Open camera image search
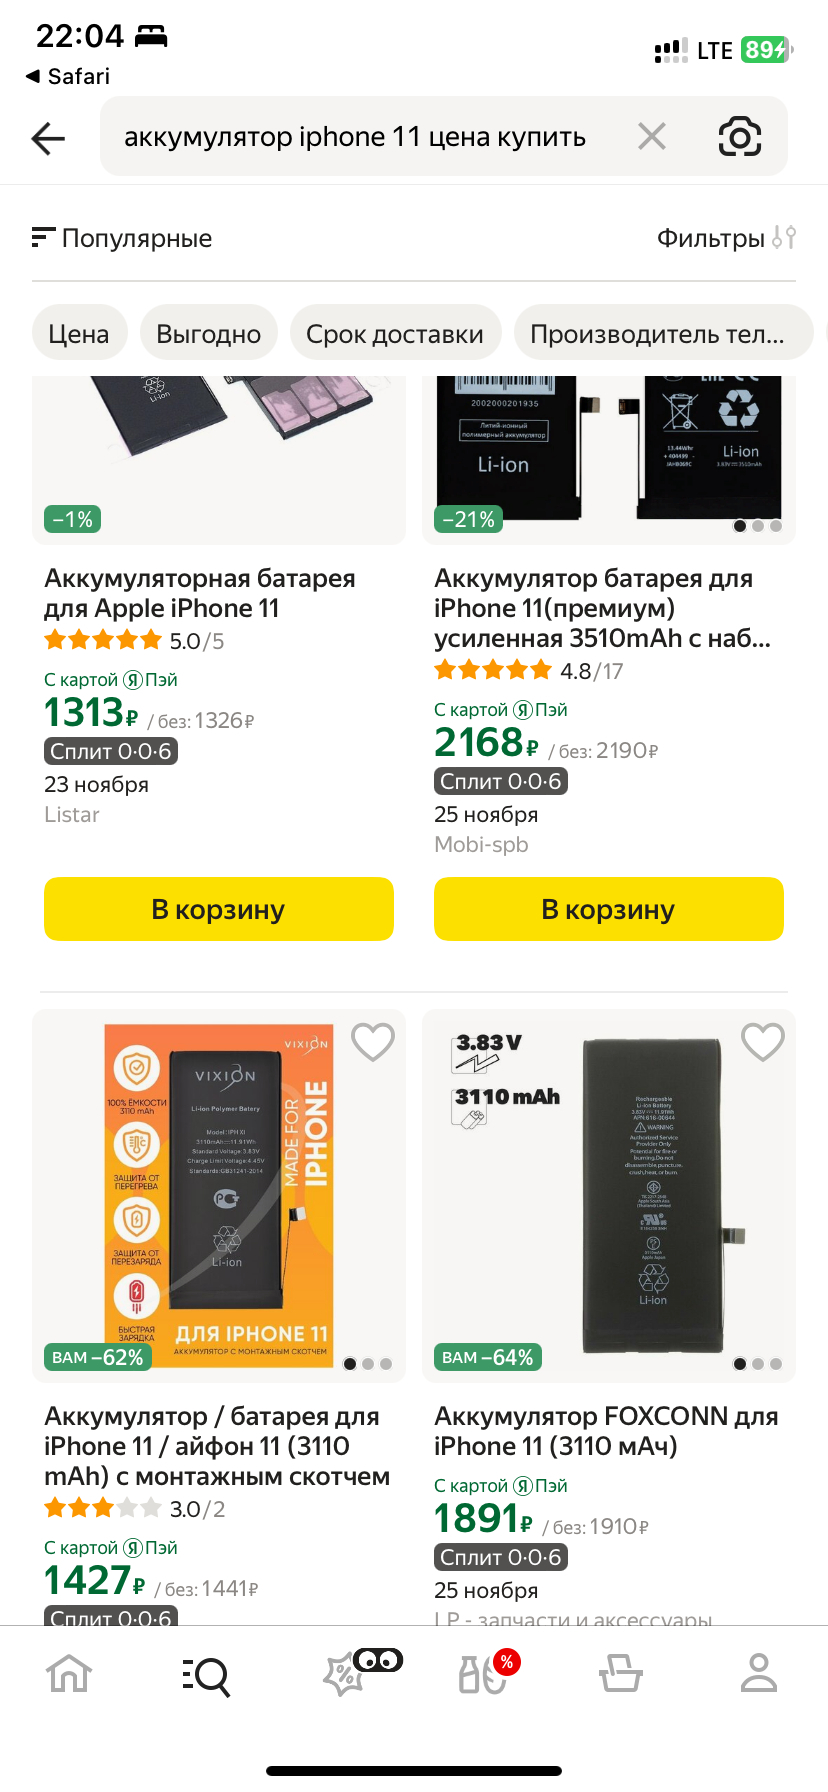828x1792 pixels. [740, 137]
